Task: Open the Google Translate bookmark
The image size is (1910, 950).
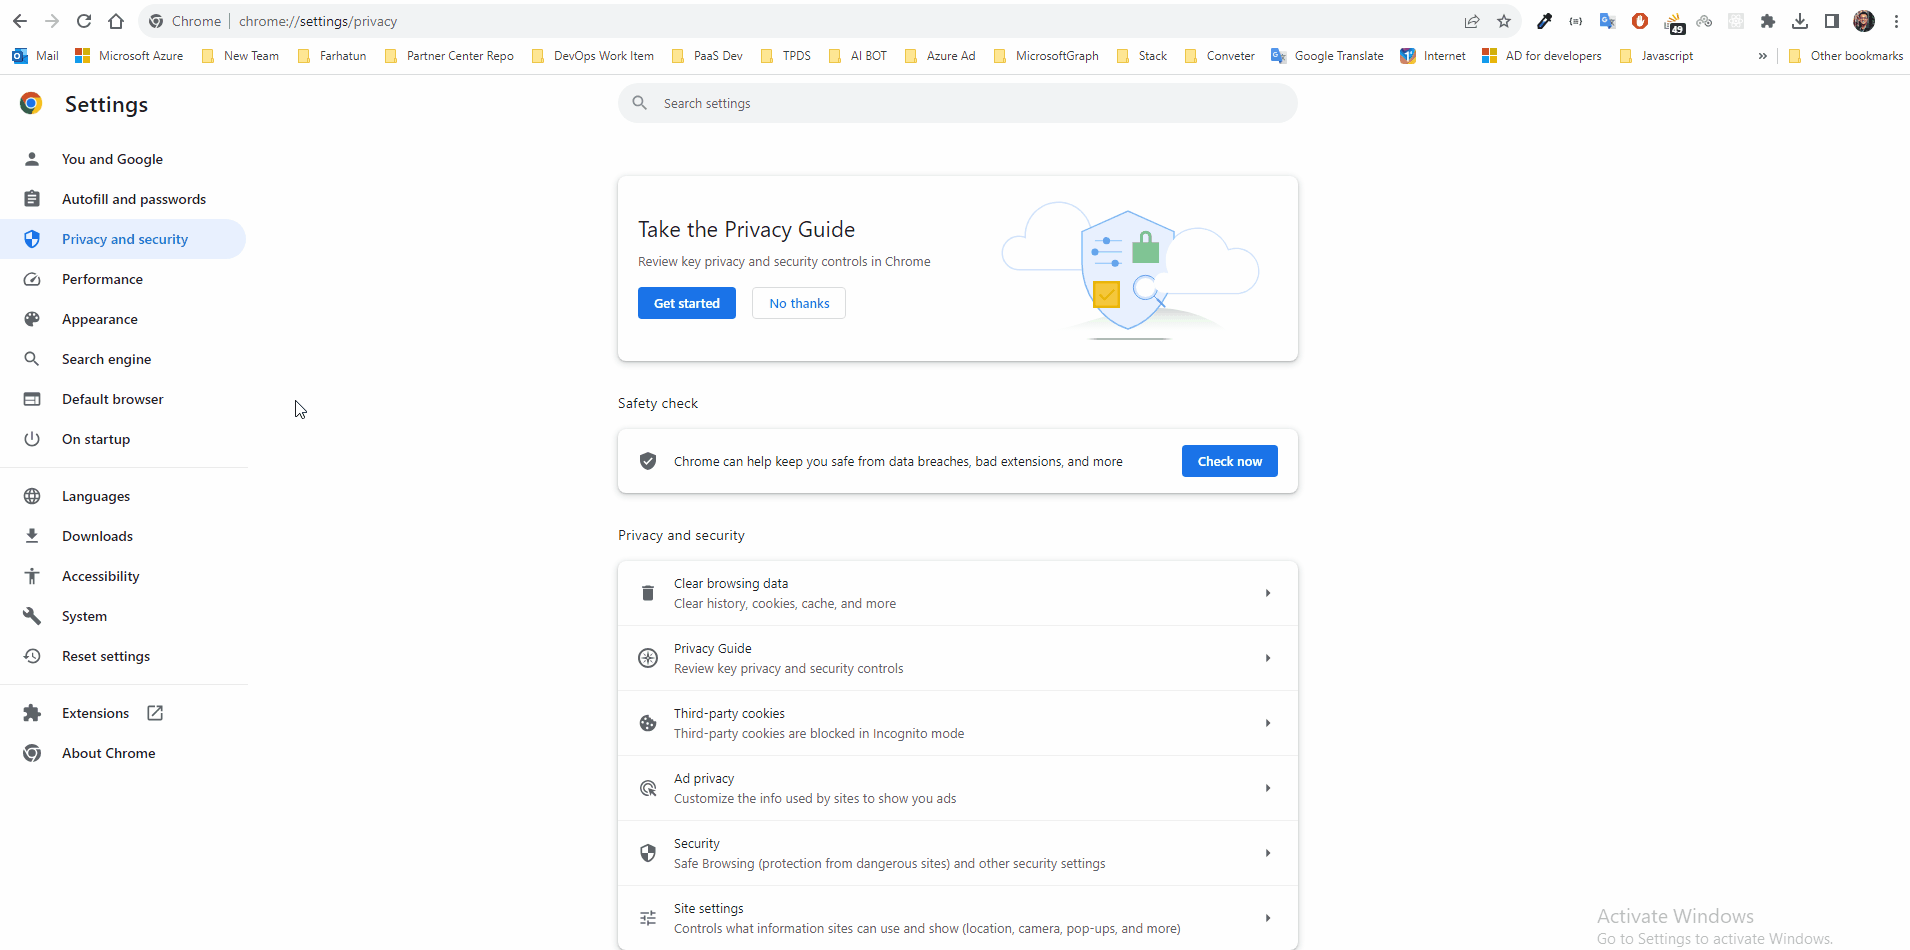Action: 1327,56
